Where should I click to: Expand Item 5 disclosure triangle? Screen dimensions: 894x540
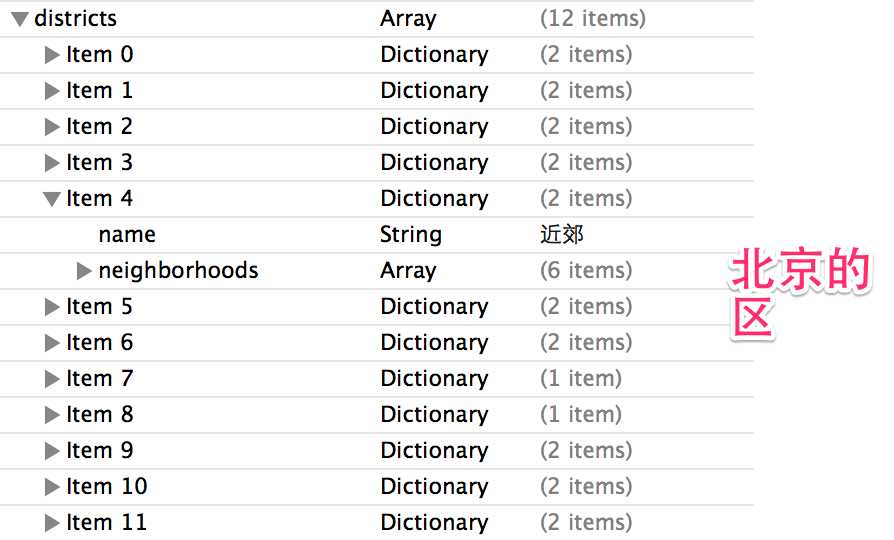[52, 307]
